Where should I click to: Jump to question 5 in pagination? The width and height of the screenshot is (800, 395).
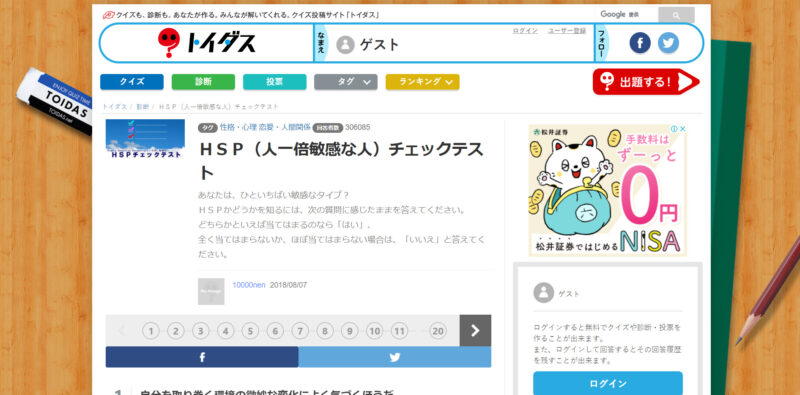(x=250, y=331)
